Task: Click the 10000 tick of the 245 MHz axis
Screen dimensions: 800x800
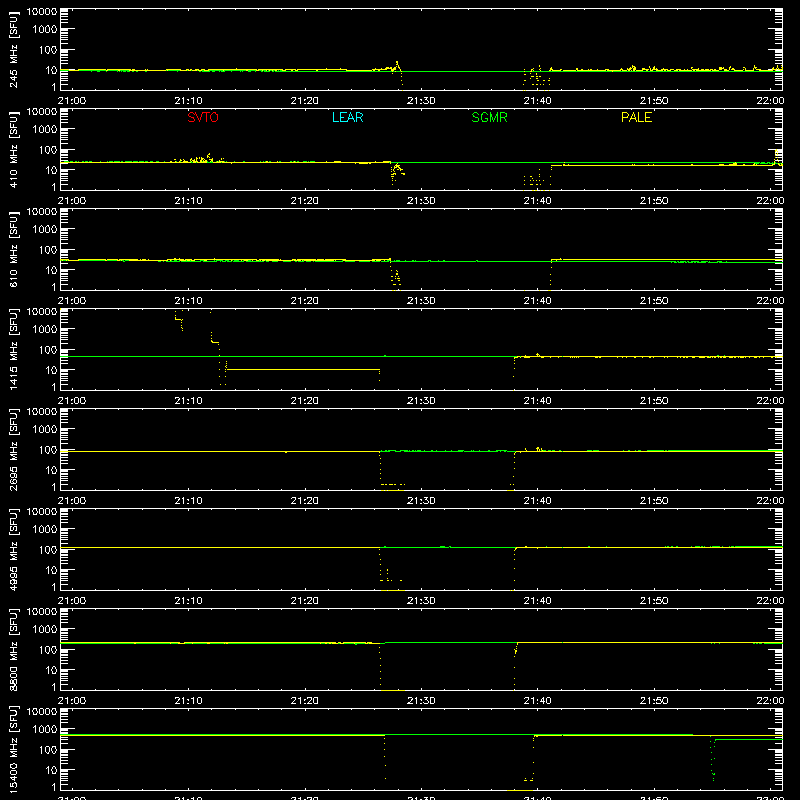Action: click(42, 12)
